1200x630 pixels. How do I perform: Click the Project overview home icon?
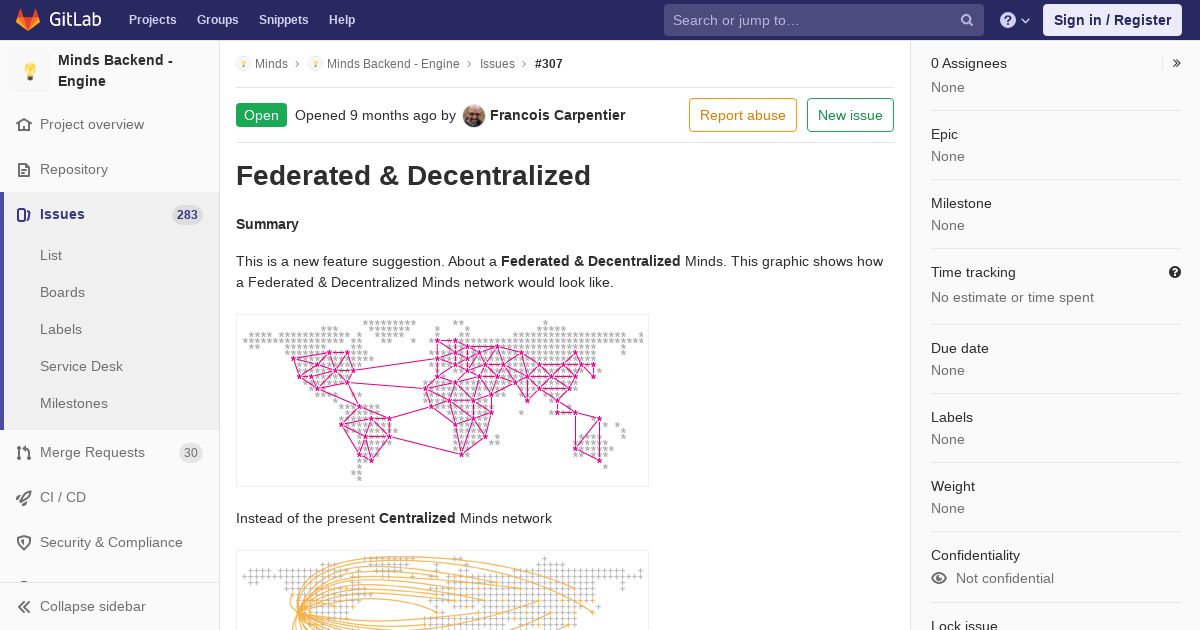[24, 125]
